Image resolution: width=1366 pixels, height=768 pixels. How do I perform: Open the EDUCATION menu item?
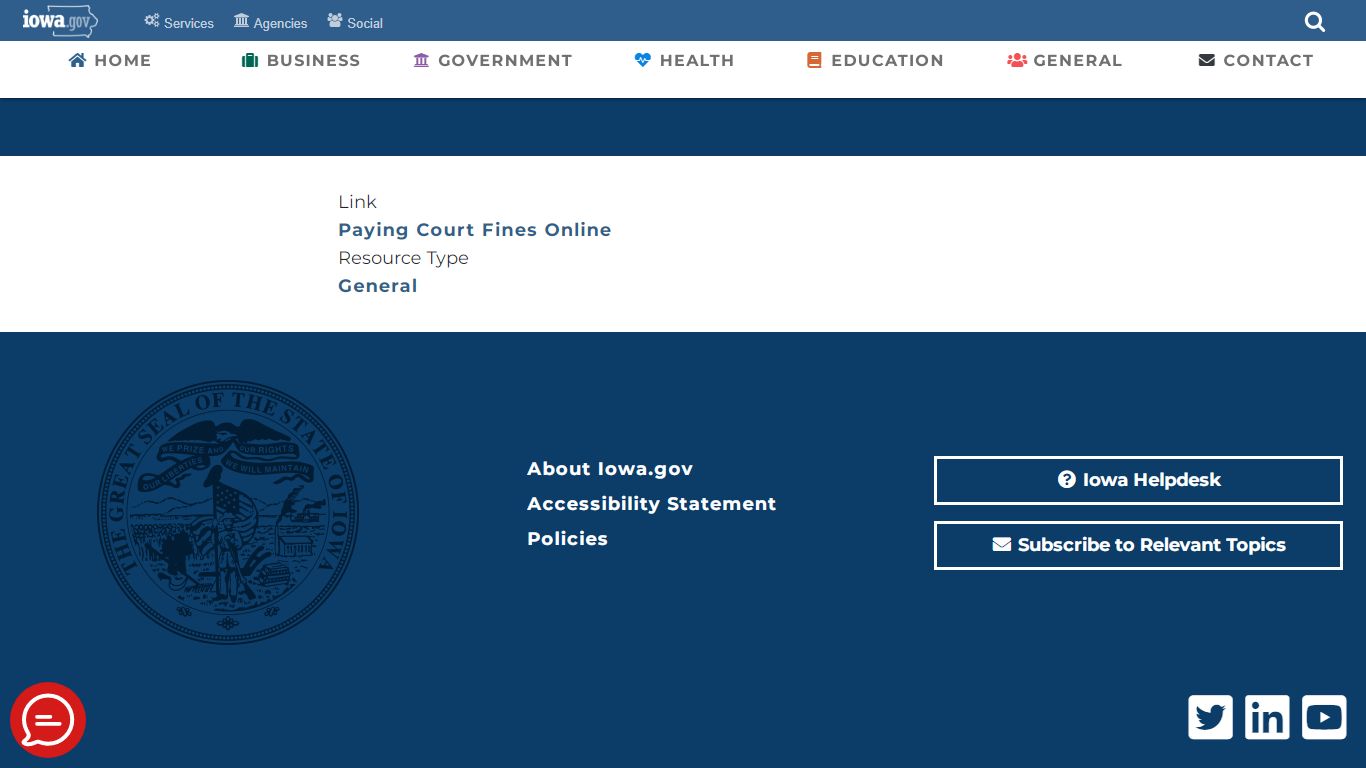875,60
